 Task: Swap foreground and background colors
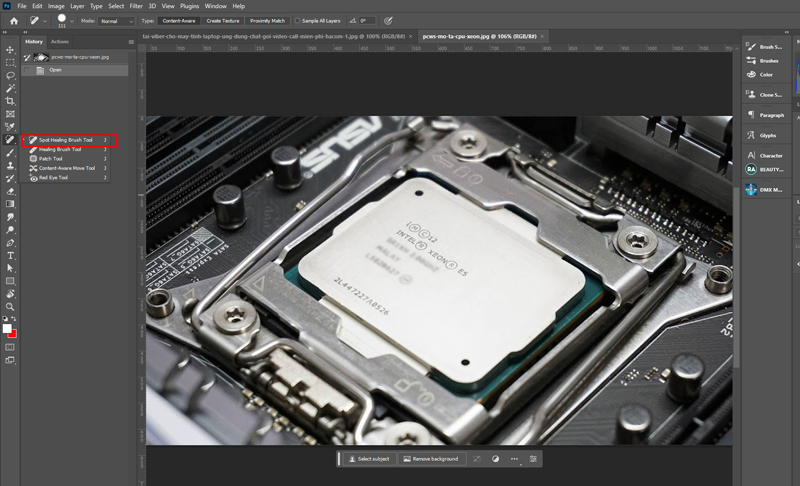pos(14,319)
